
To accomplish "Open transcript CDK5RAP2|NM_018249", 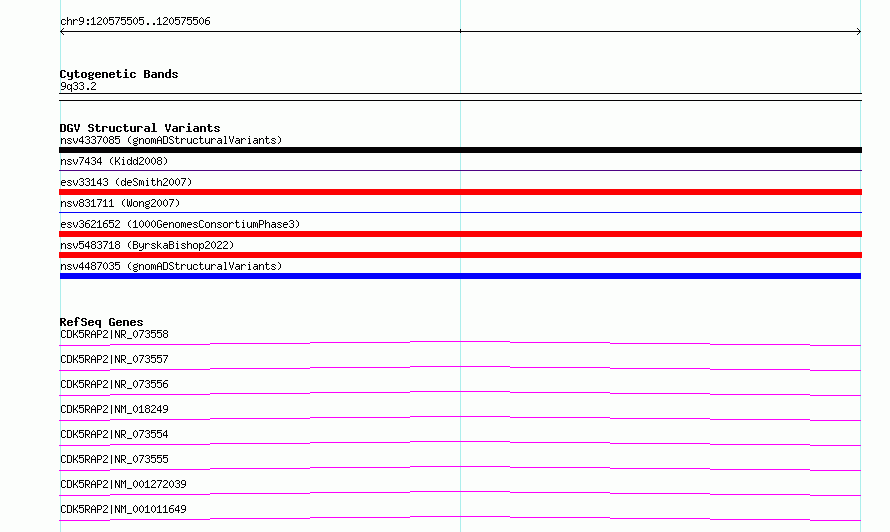I will [114, 409].
